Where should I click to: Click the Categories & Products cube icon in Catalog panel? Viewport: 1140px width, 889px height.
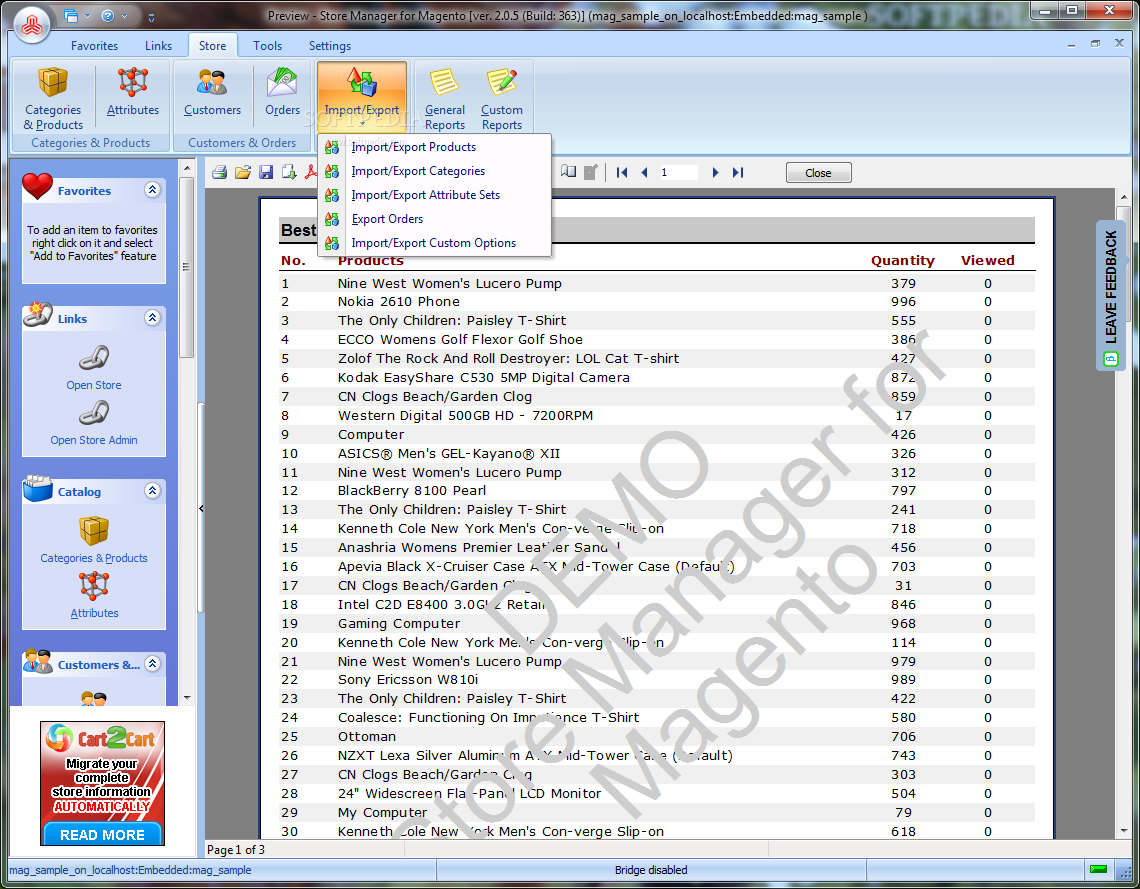click(94, 531)
